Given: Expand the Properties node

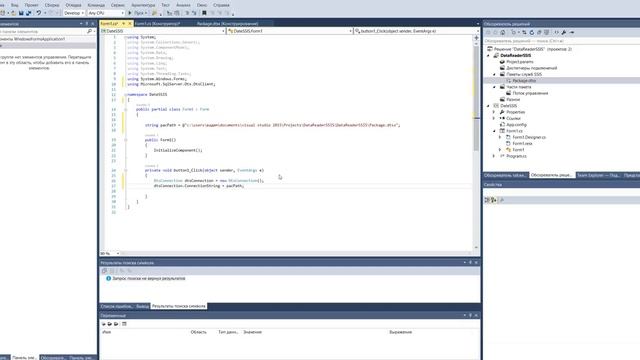Looking at the screenshot, I should point(494,112).
